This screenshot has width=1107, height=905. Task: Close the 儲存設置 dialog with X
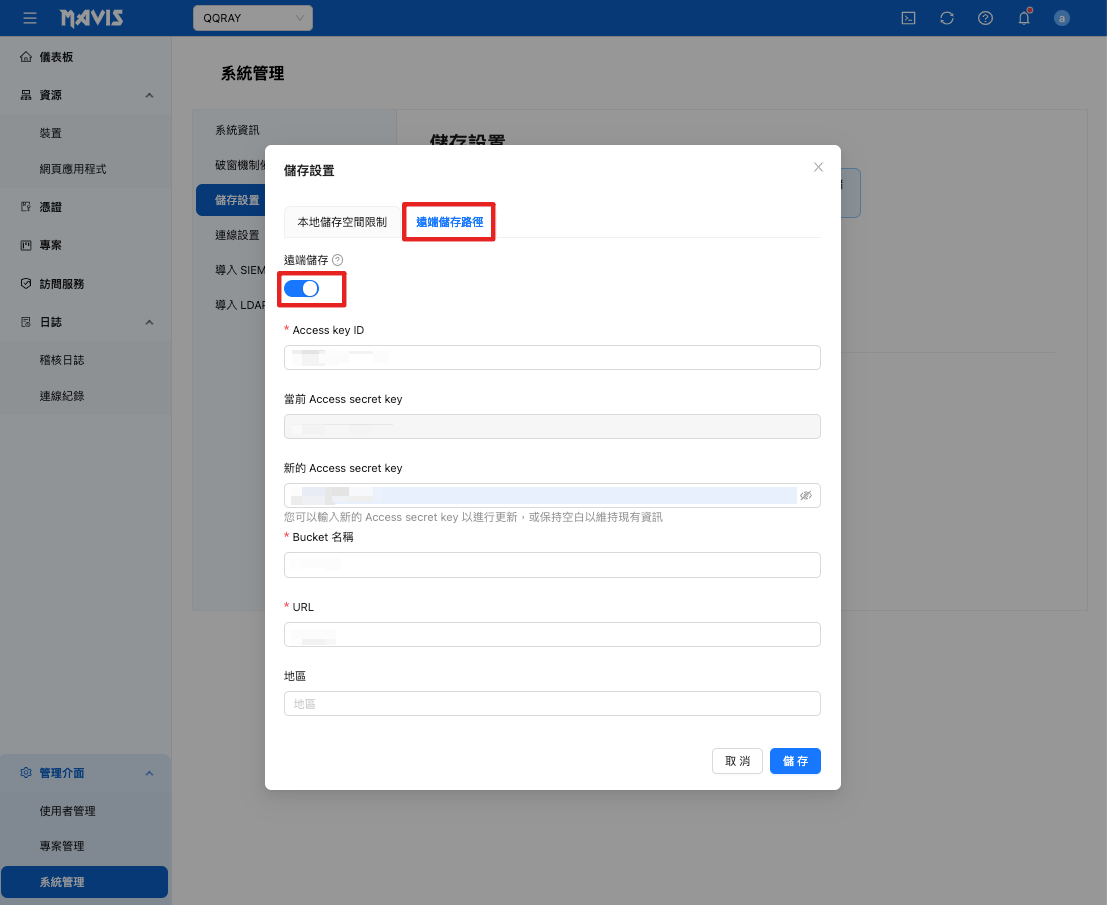[x=818, y=167]
